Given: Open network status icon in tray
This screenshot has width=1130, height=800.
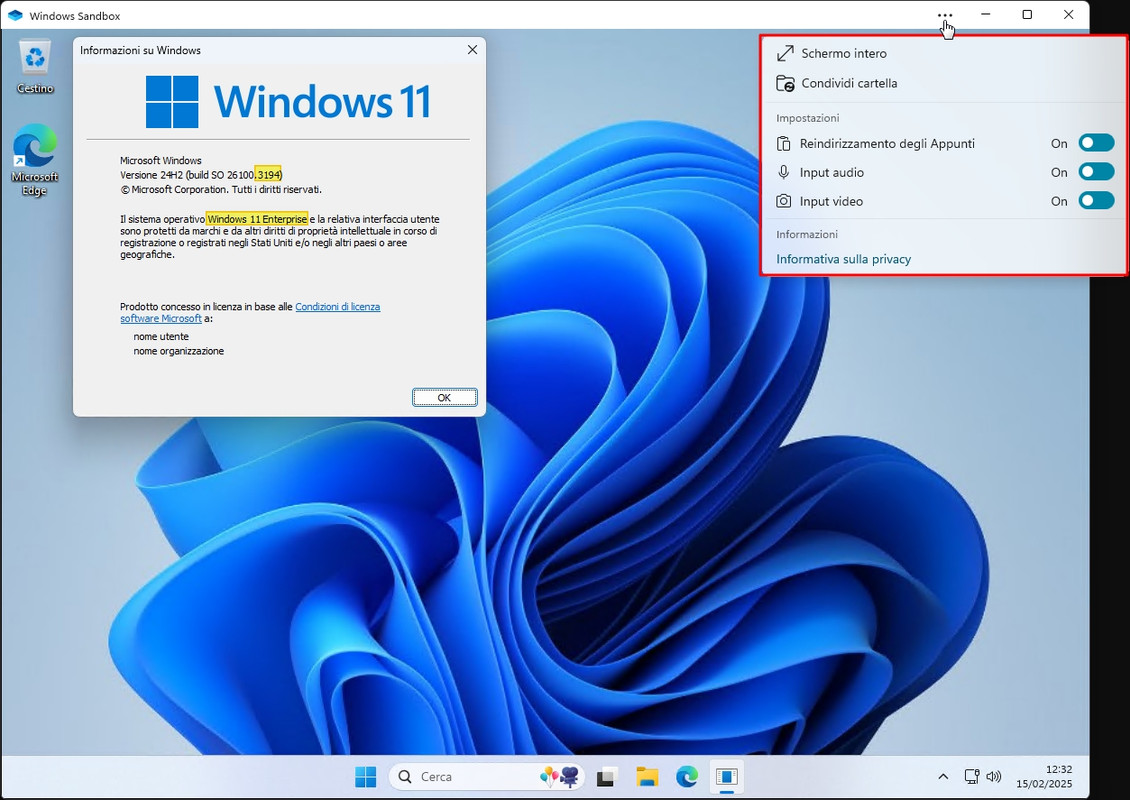Looking at the screenshot, I should [x=971, y=777].
